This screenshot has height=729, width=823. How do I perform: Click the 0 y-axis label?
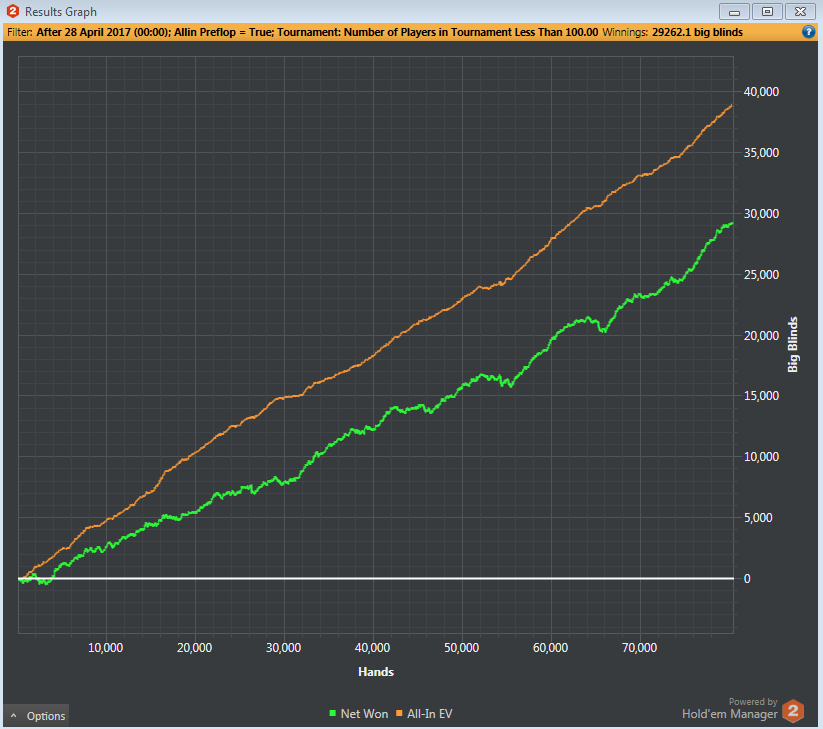[747, 578]
